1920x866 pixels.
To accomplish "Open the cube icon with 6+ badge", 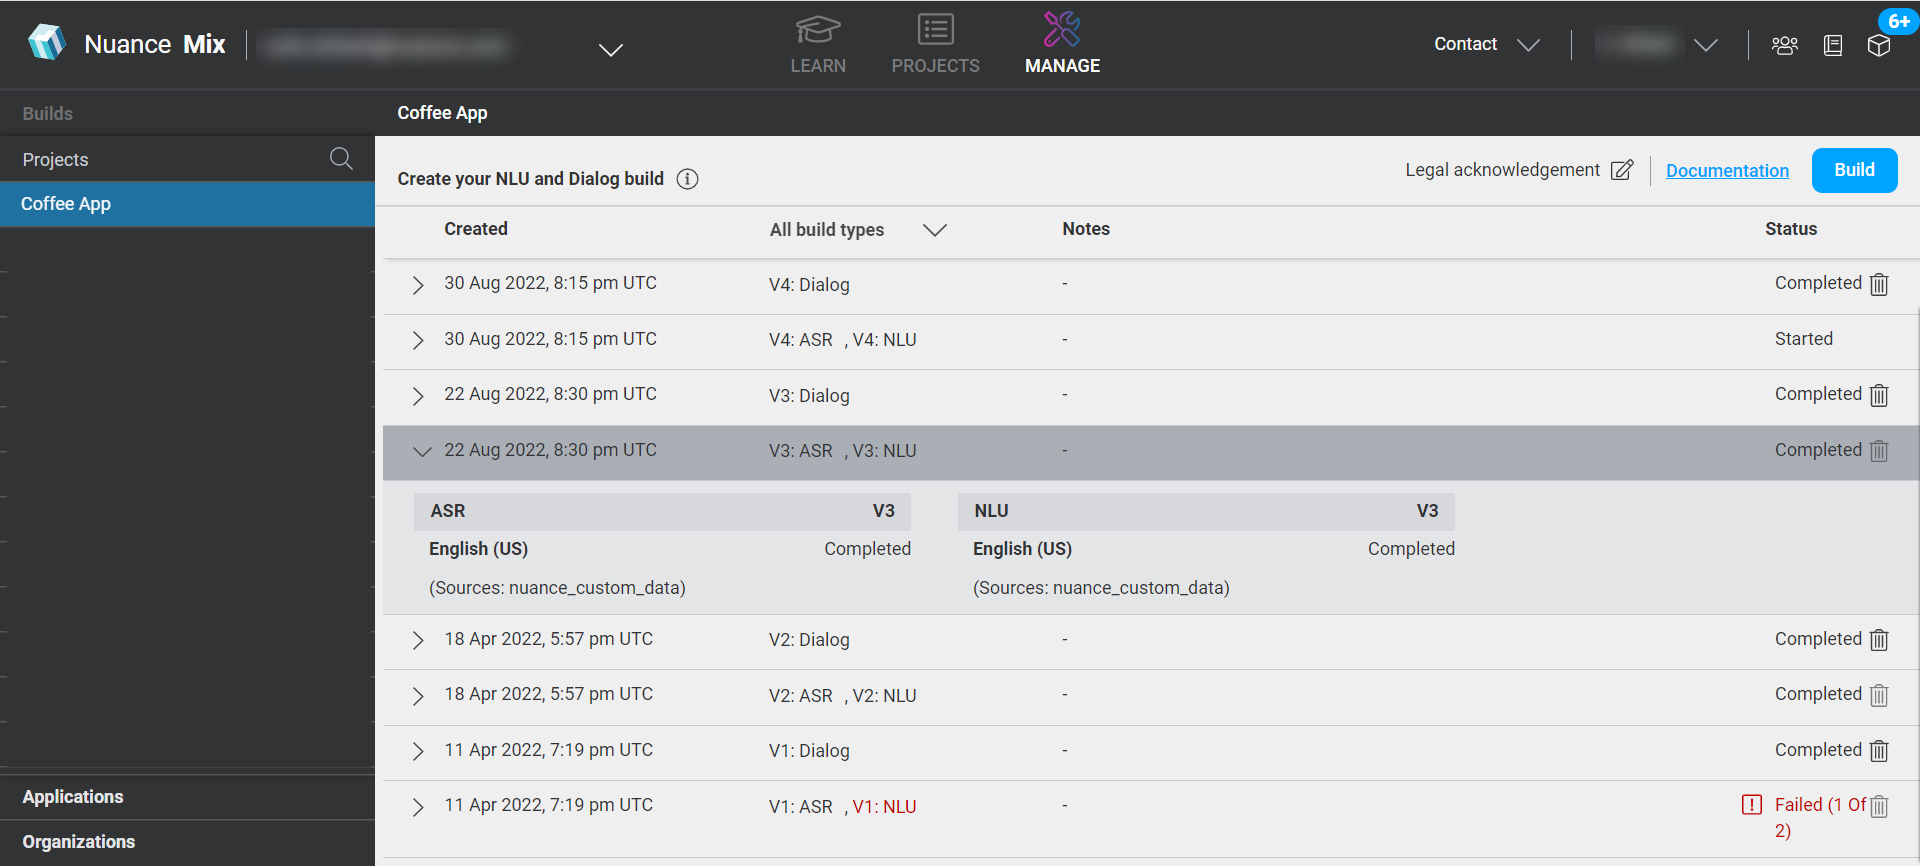I will click(1879, 45).
